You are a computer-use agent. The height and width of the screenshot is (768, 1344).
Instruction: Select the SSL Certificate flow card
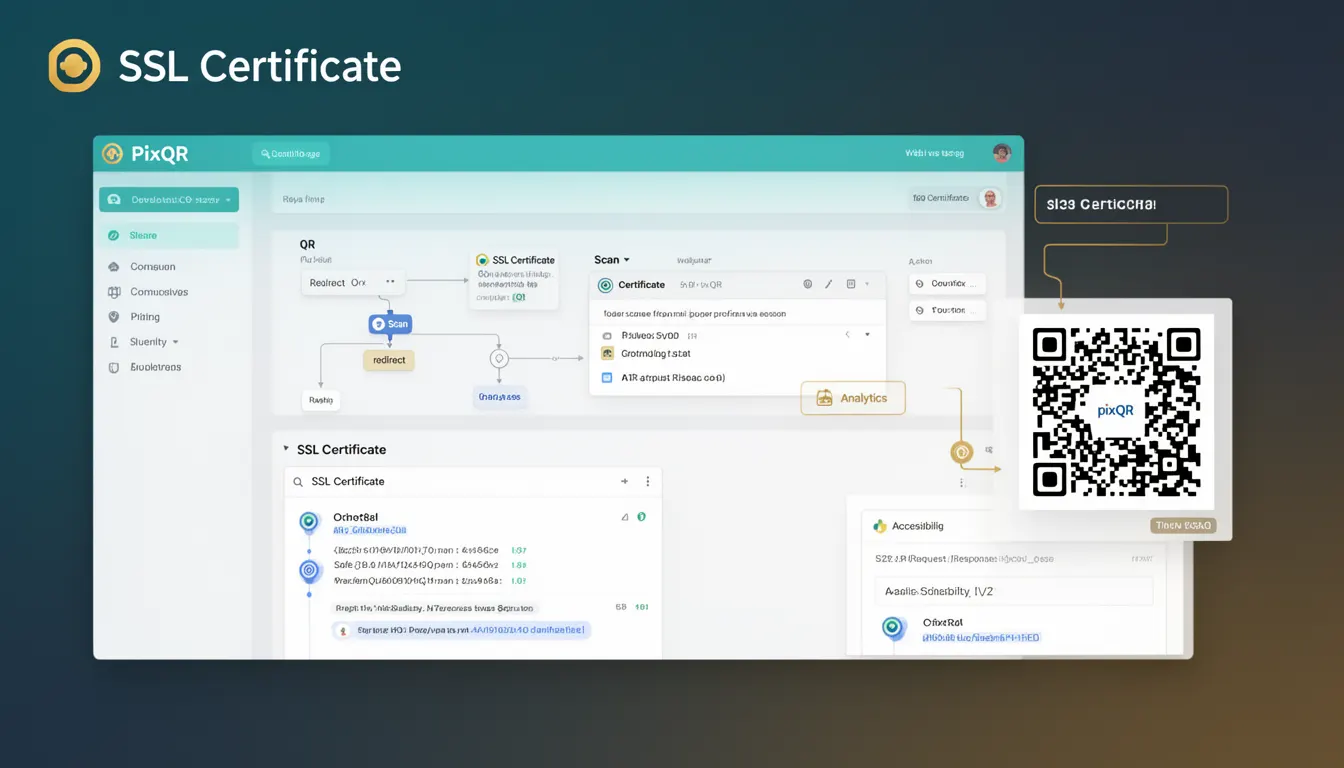point(515,277)
